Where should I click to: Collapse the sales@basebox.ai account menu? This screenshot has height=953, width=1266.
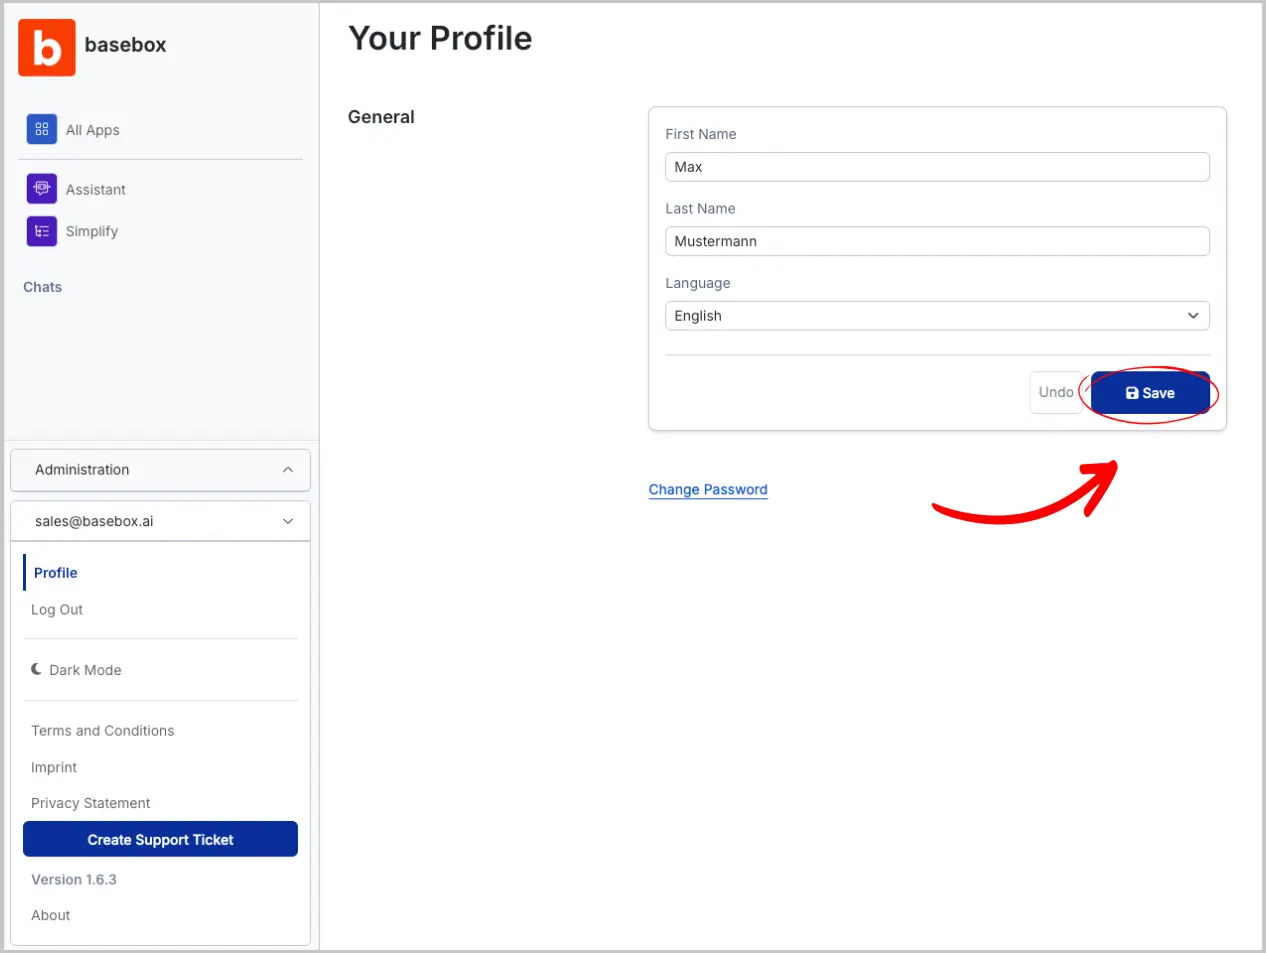pyautogui.click(x=288, y=521)
